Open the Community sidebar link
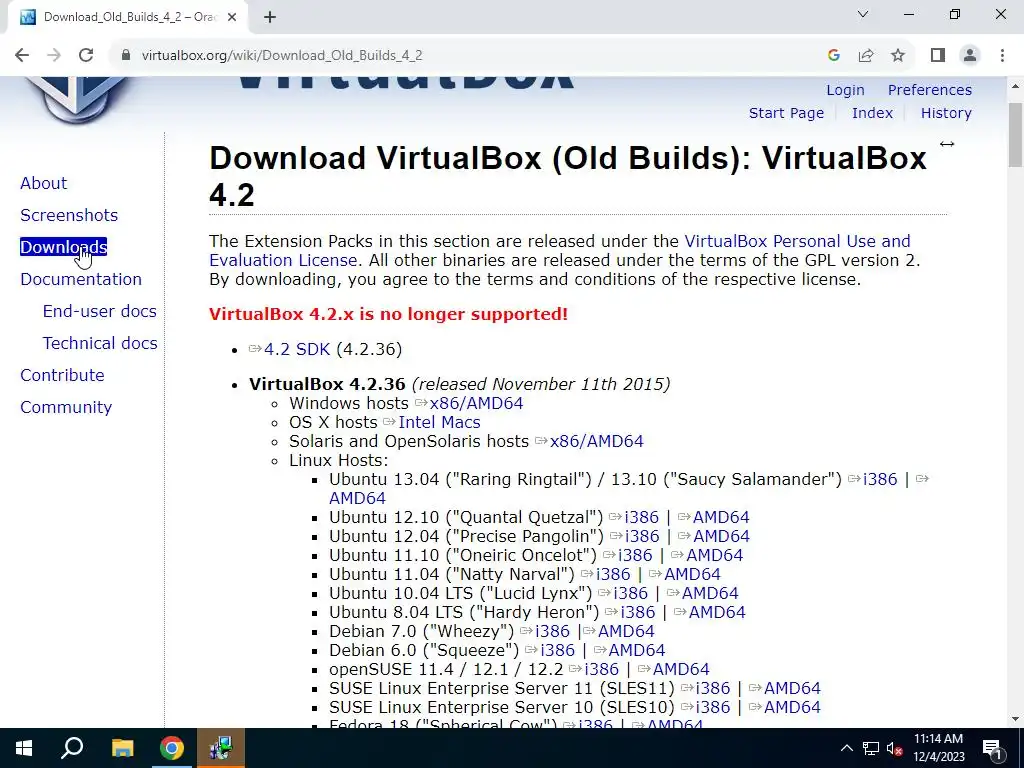The width and height of the screenshot is (1024, 768). [x=66, y=407]
